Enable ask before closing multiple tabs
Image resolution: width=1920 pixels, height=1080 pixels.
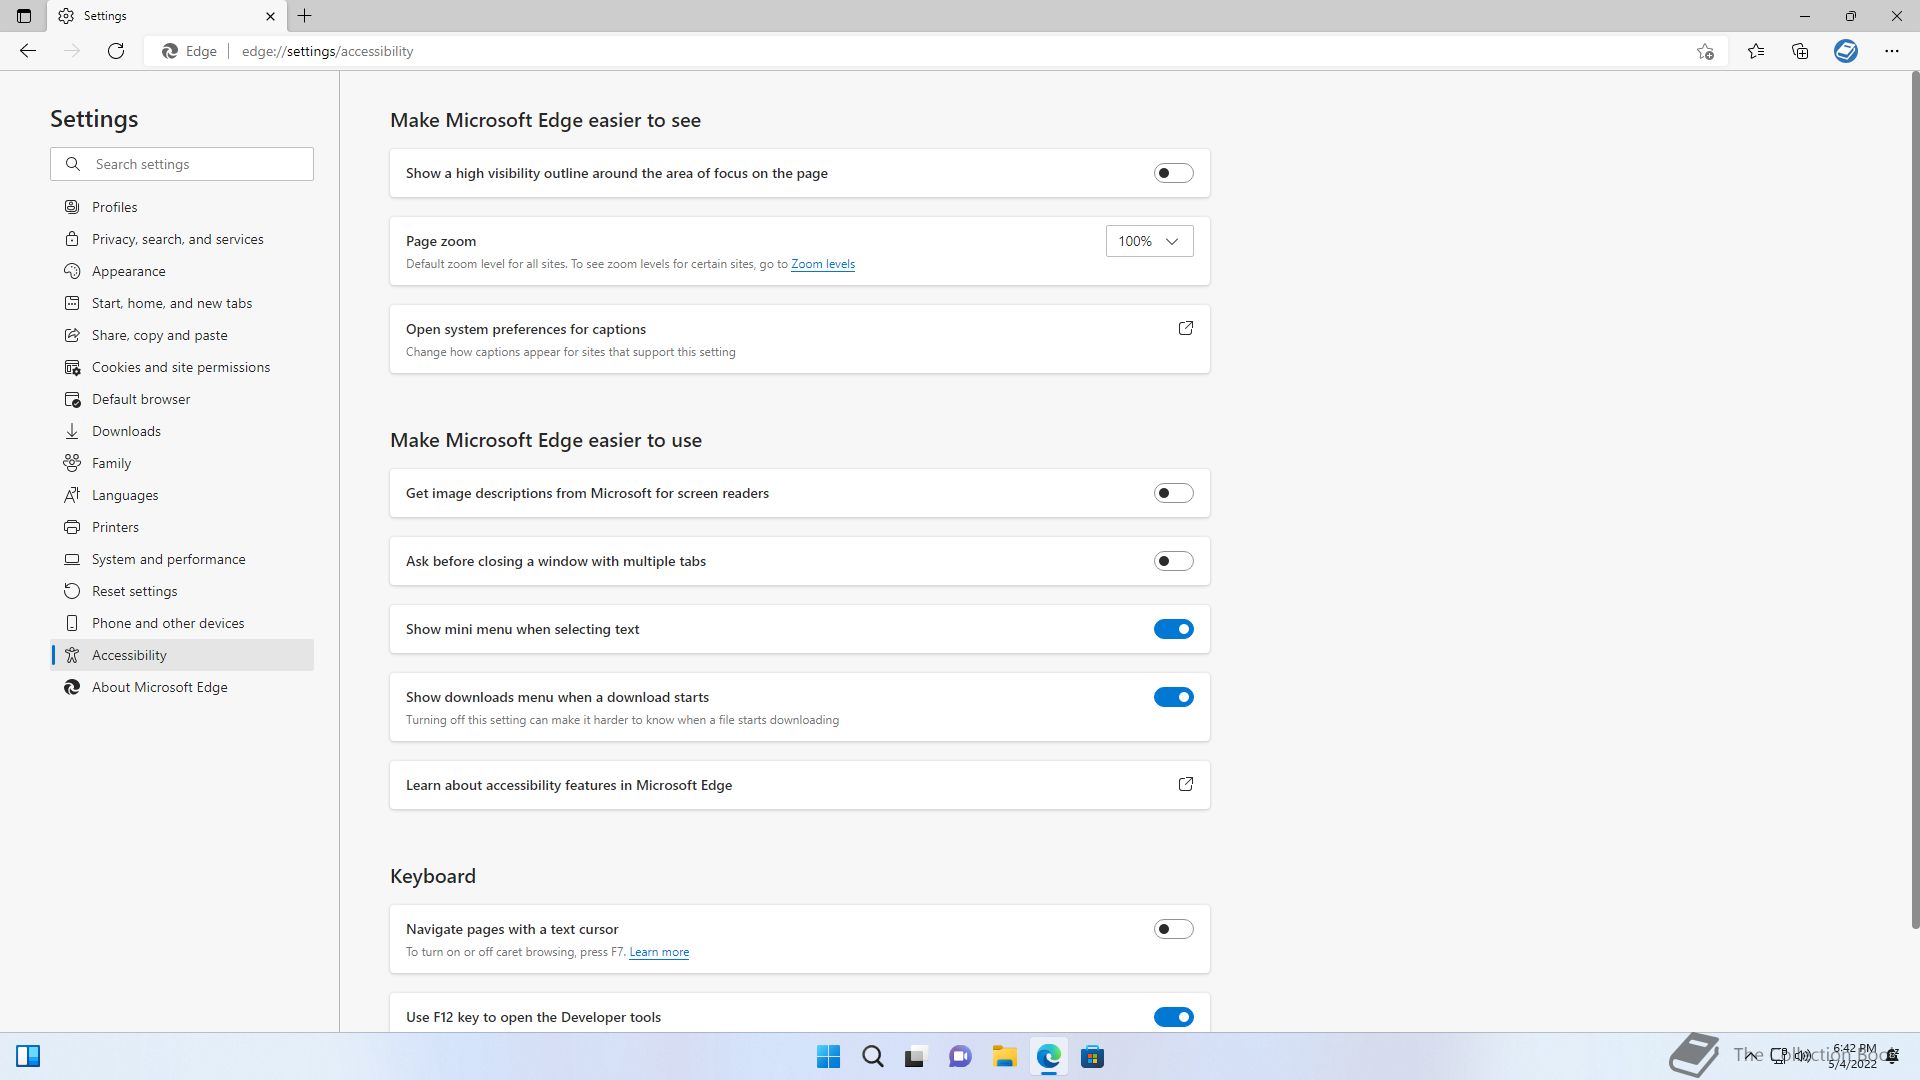[x=1173, y=561]
